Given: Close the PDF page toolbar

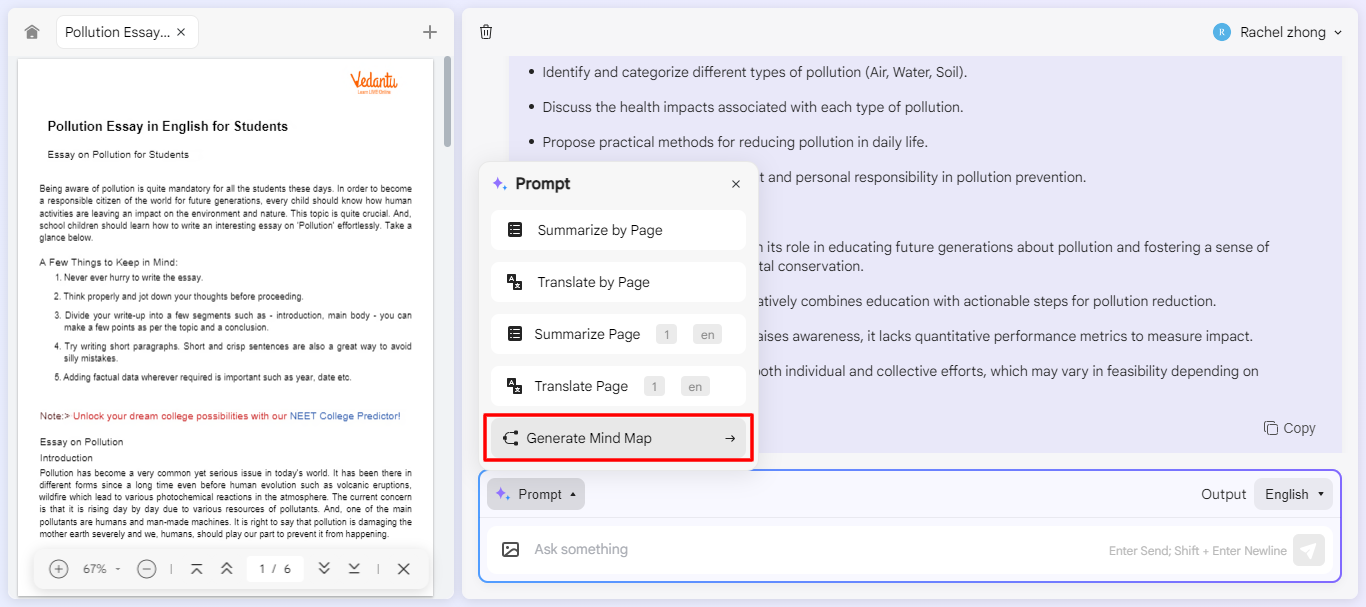Looking at the screenshot, I should click(x=403, y=568).
